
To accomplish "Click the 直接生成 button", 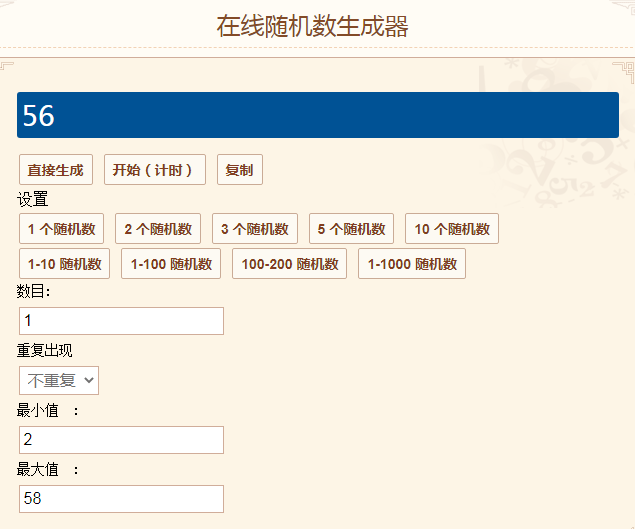I will pos(56,170).
